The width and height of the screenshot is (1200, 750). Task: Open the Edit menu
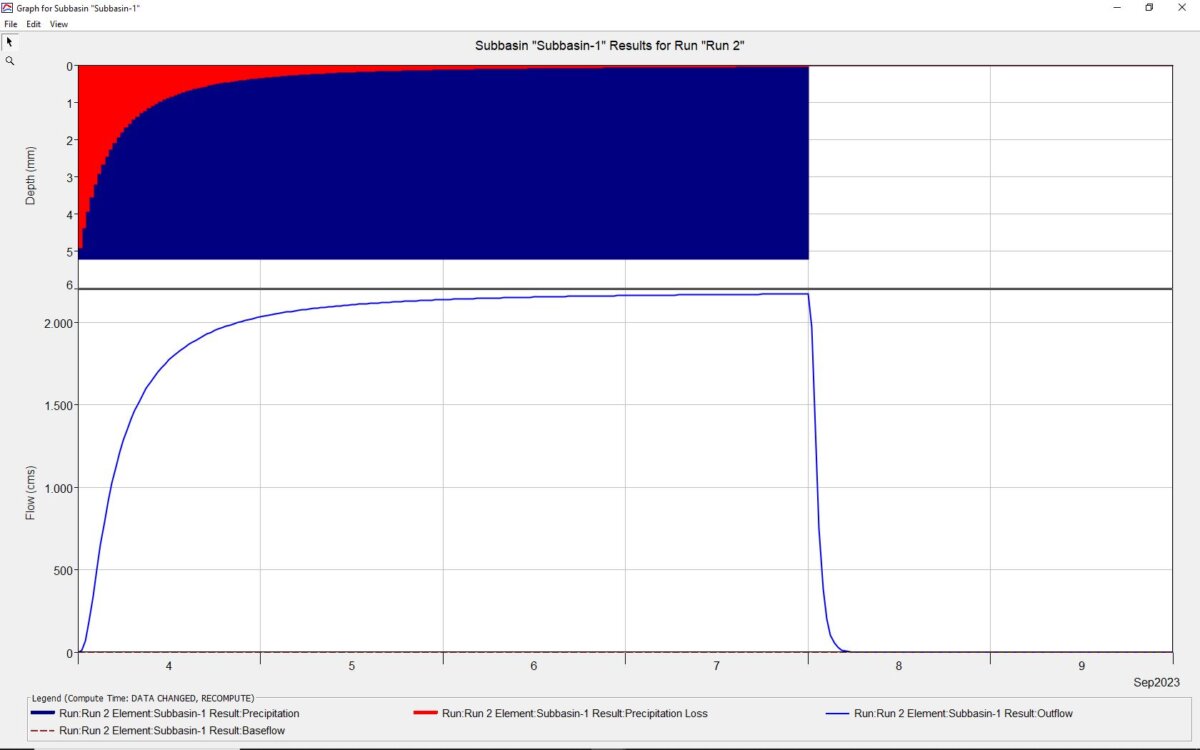point(33,24)
